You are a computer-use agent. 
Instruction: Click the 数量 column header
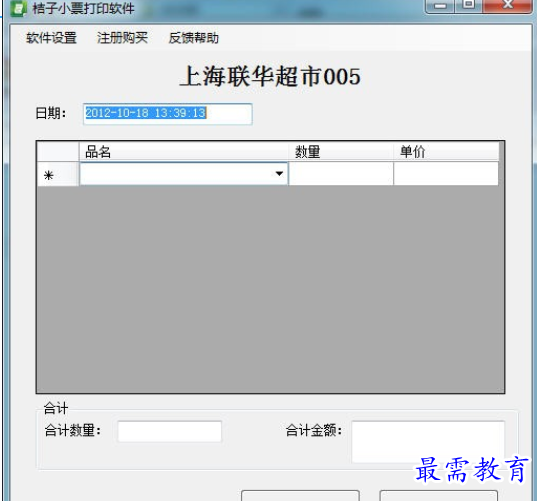pos(341,151)
